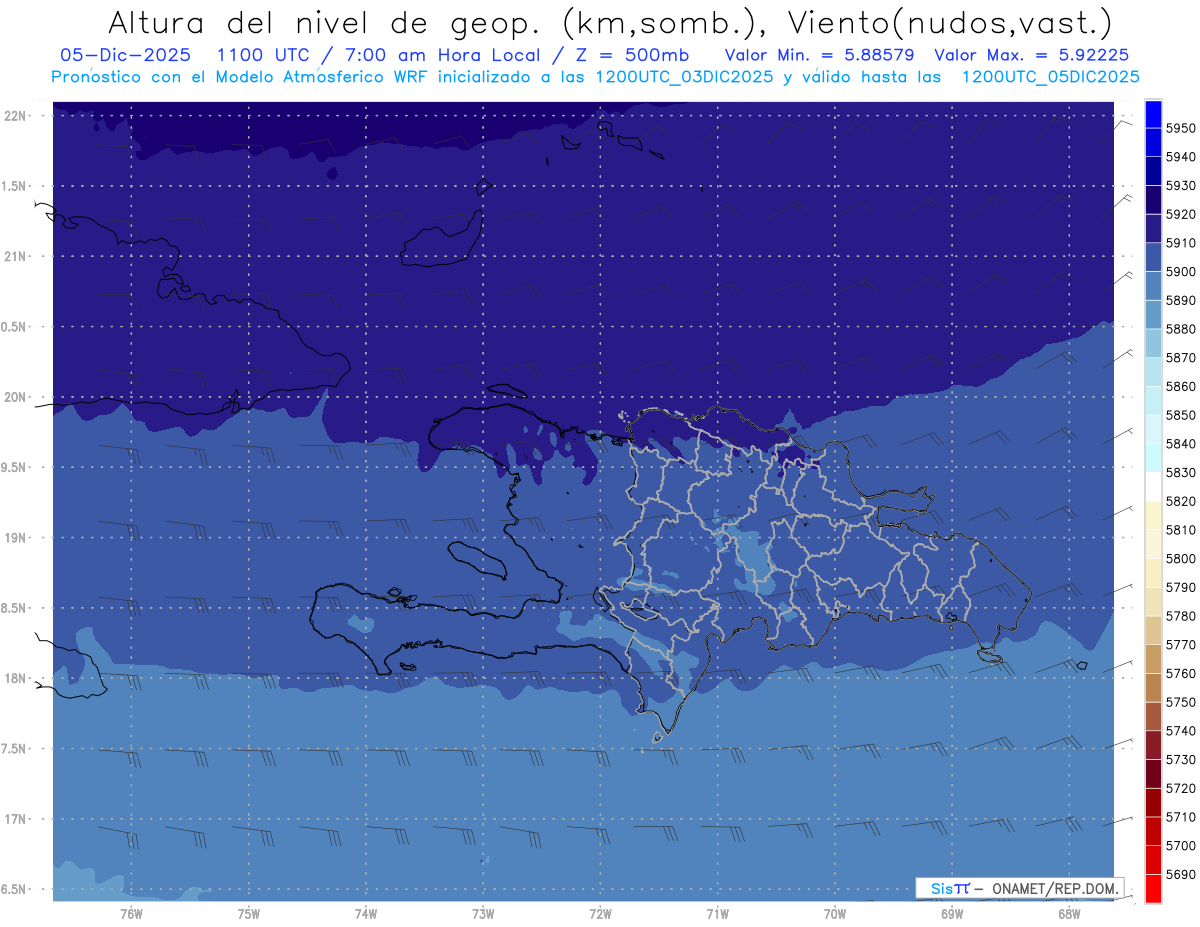Click the '5770' color bar value
1200x927 pixels.
tap(1180, 644)
